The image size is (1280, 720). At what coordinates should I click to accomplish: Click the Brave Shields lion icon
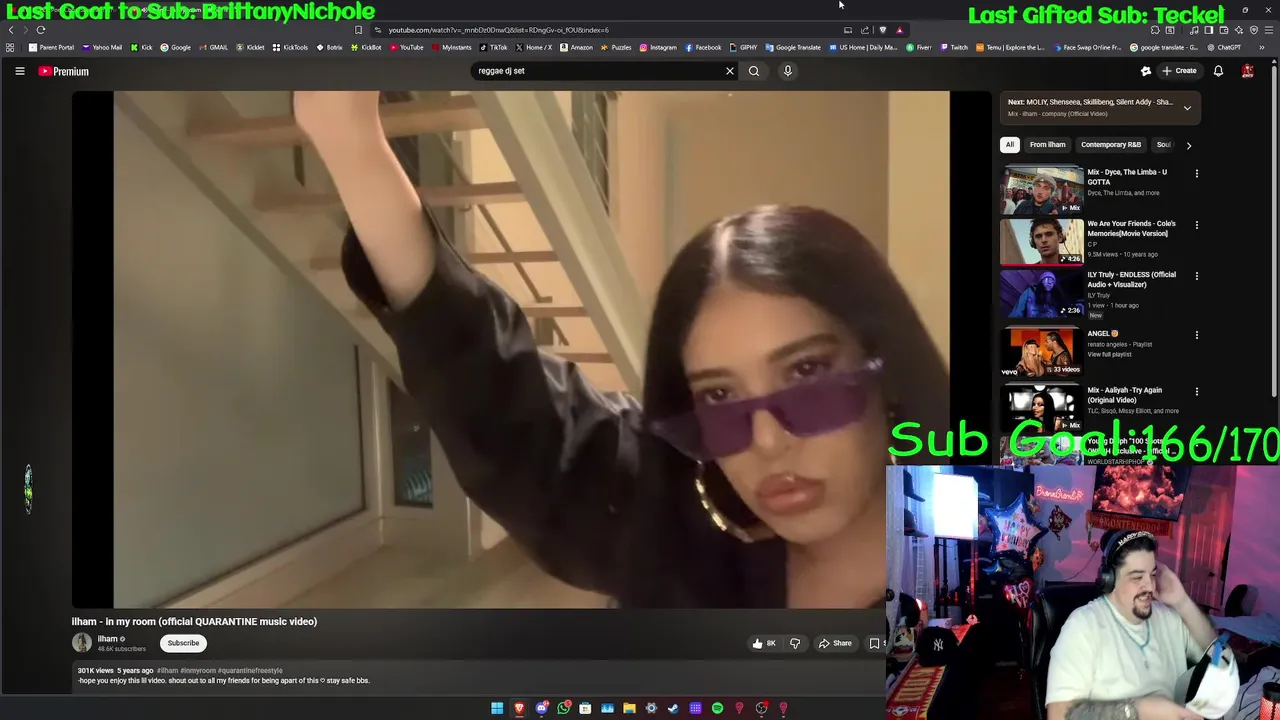pos(882,30)
